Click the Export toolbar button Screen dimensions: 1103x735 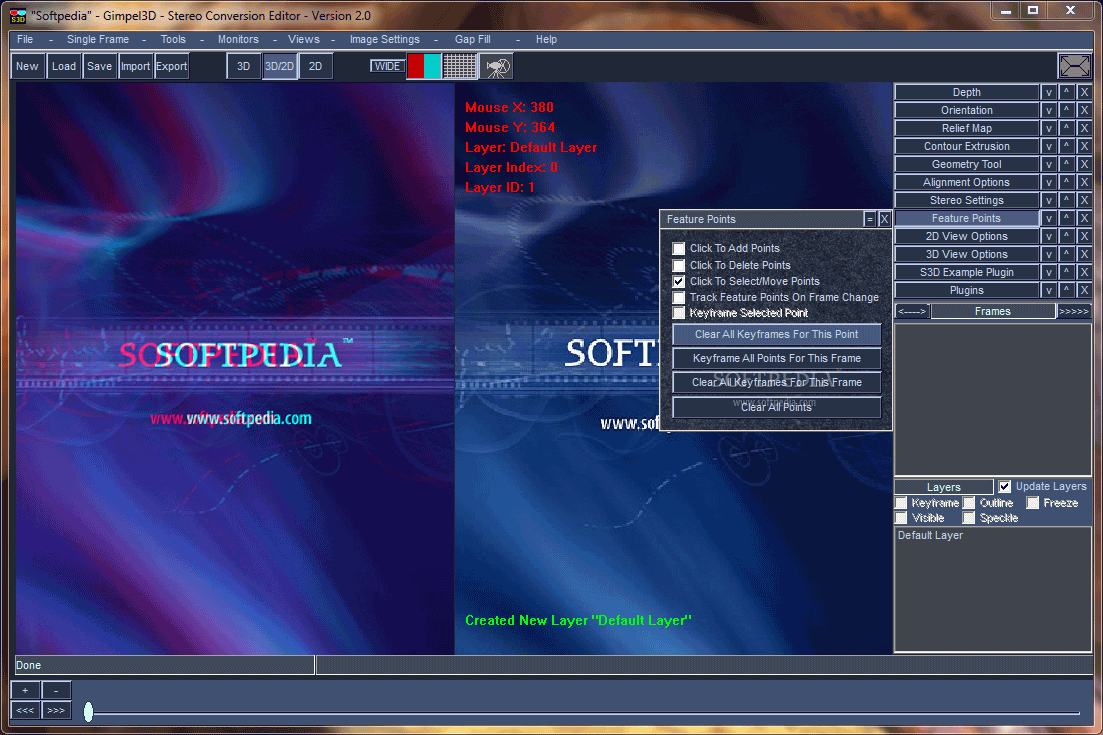click(172, 66)
